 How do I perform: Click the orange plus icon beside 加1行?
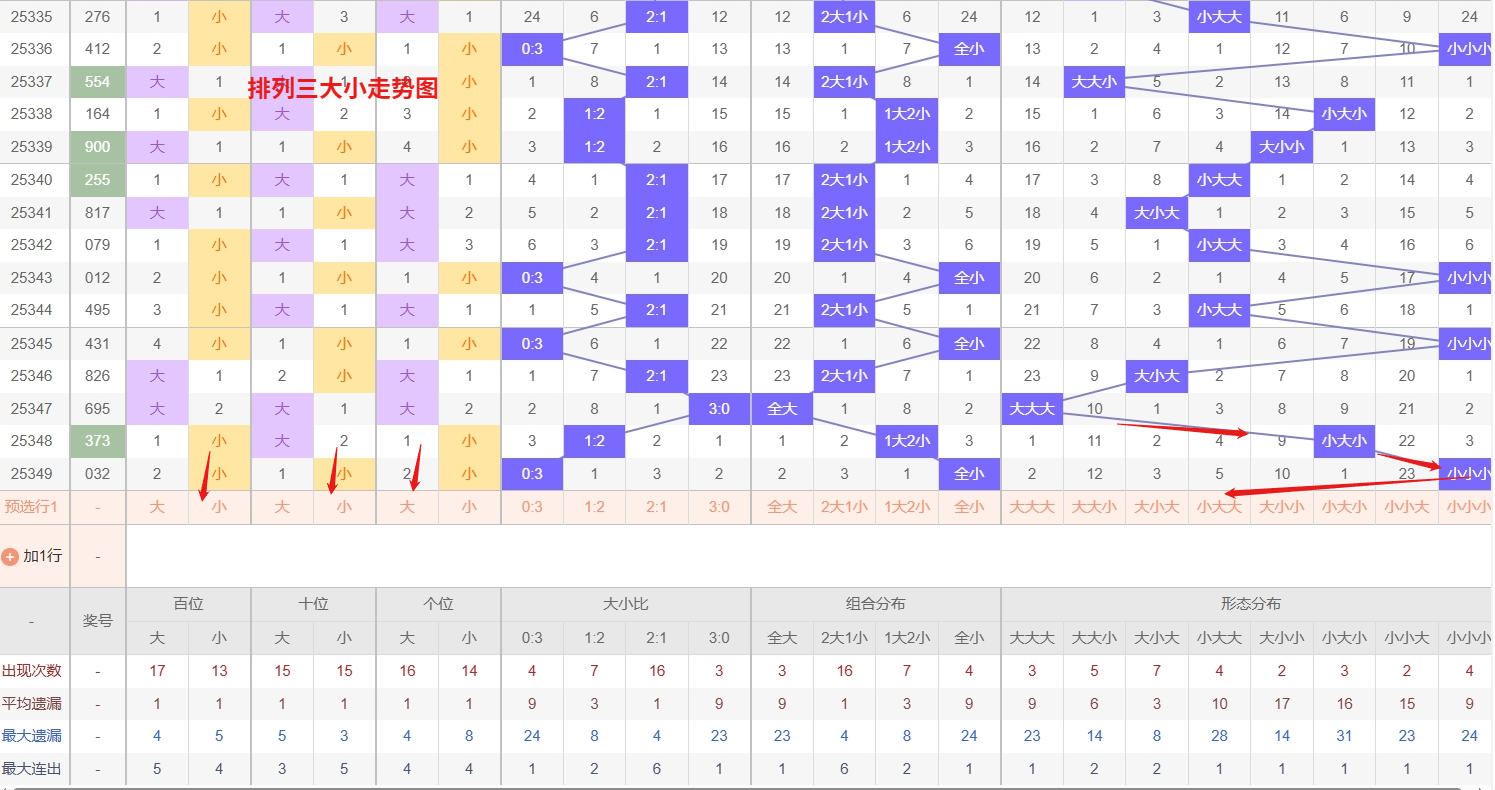point(10,556)
